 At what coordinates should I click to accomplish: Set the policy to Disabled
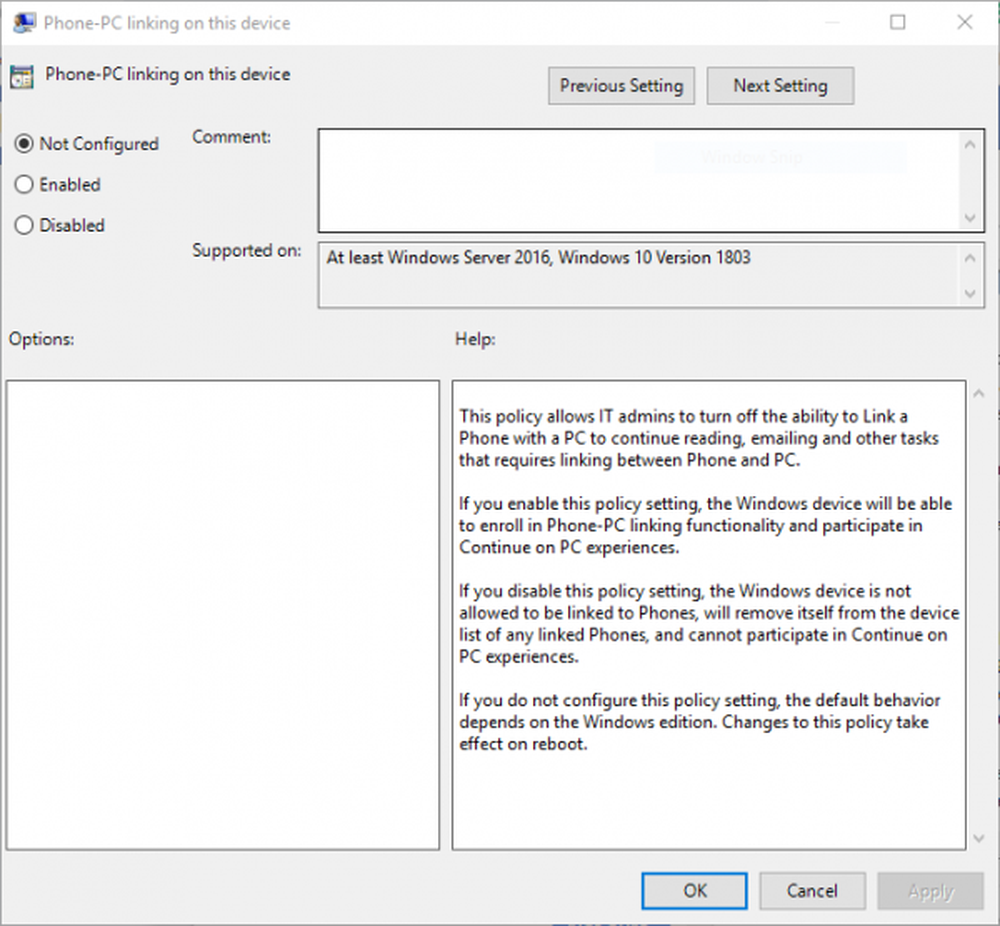(x=25, y=226)
